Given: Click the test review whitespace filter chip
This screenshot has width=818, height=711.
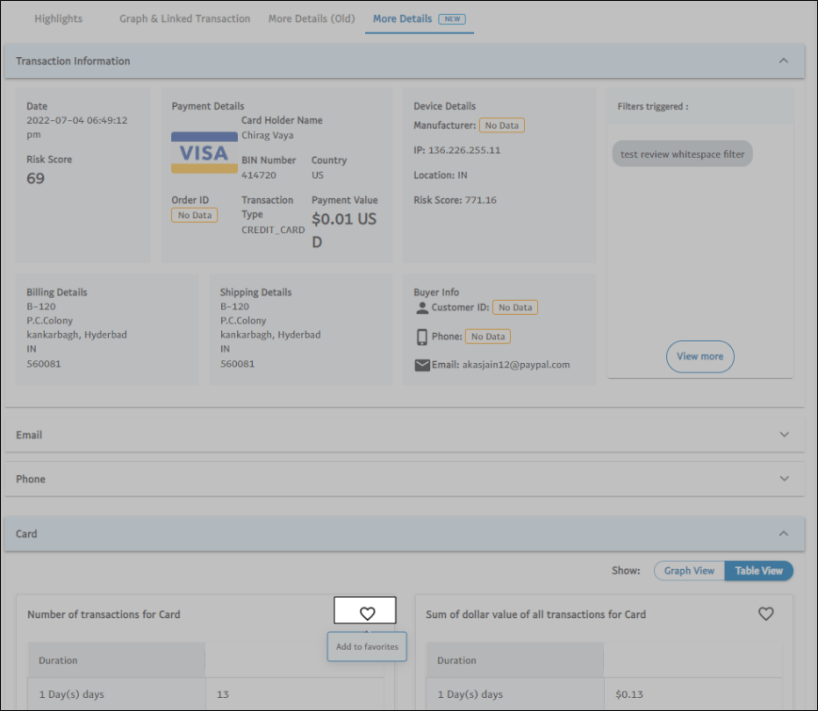Looking at the screenshot, I should point(682,155).
